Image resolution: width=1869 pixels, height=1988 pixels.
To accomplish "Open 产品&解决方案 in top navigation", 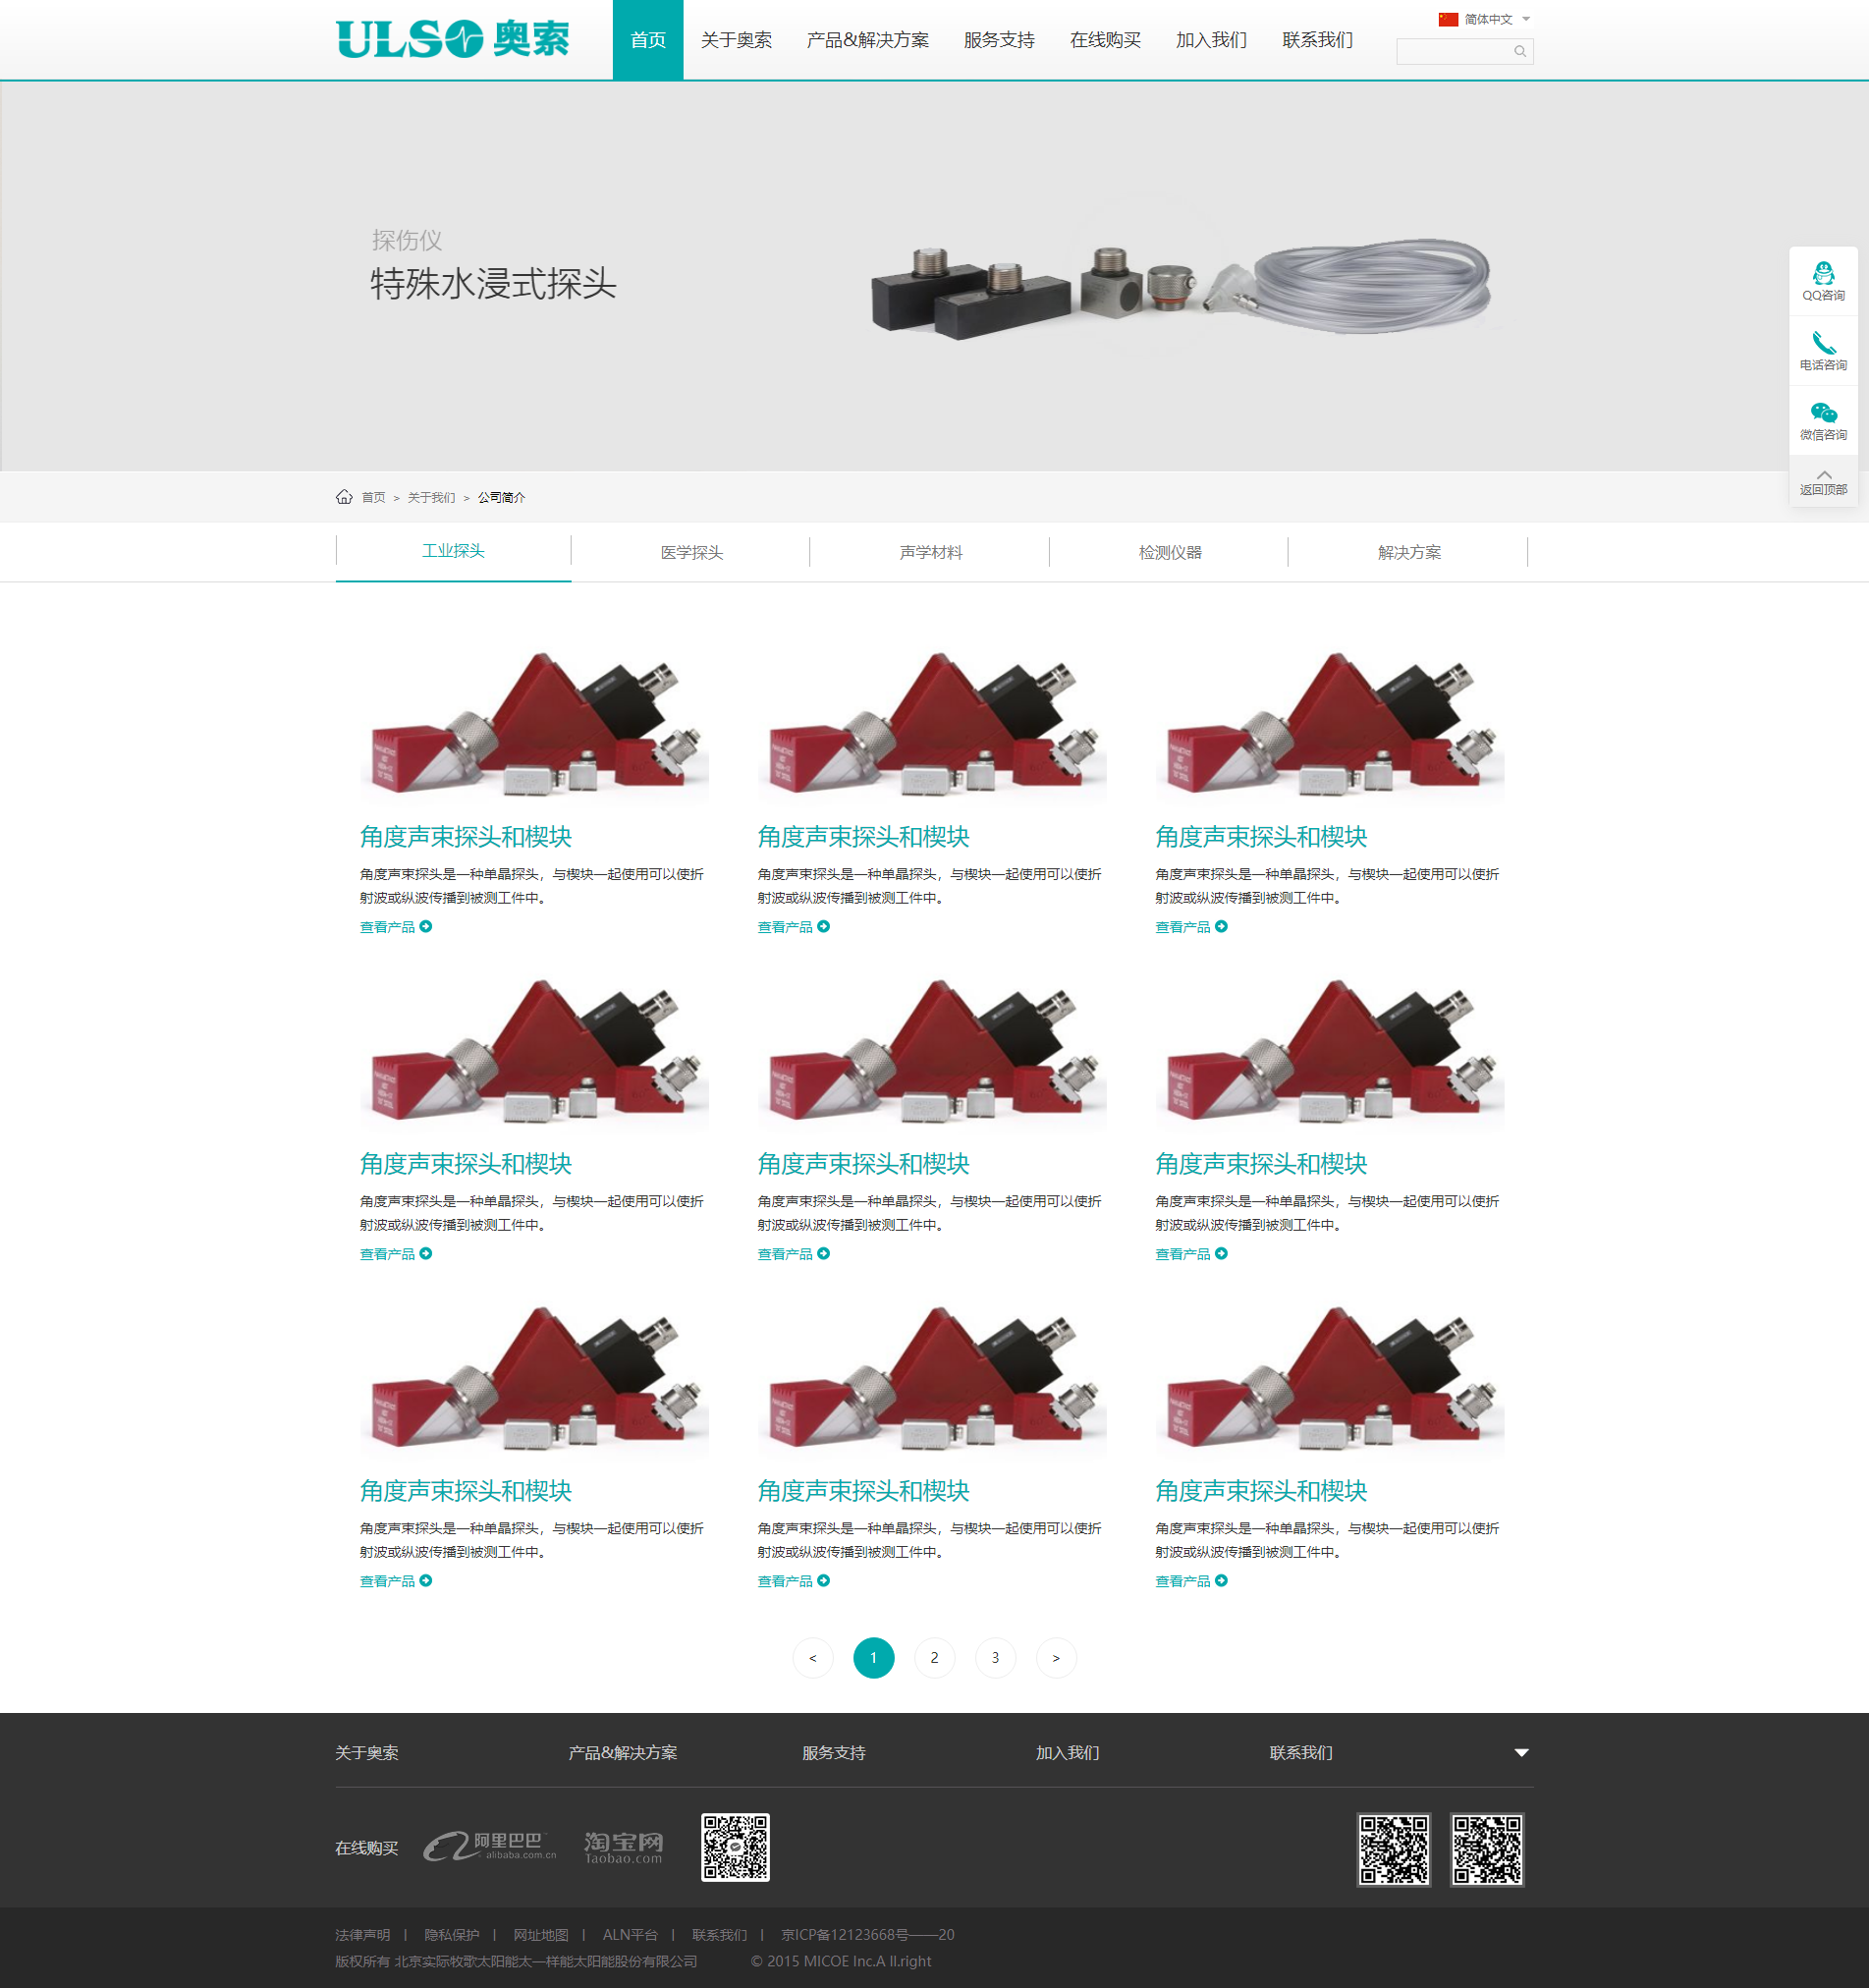I will [867, 40].
